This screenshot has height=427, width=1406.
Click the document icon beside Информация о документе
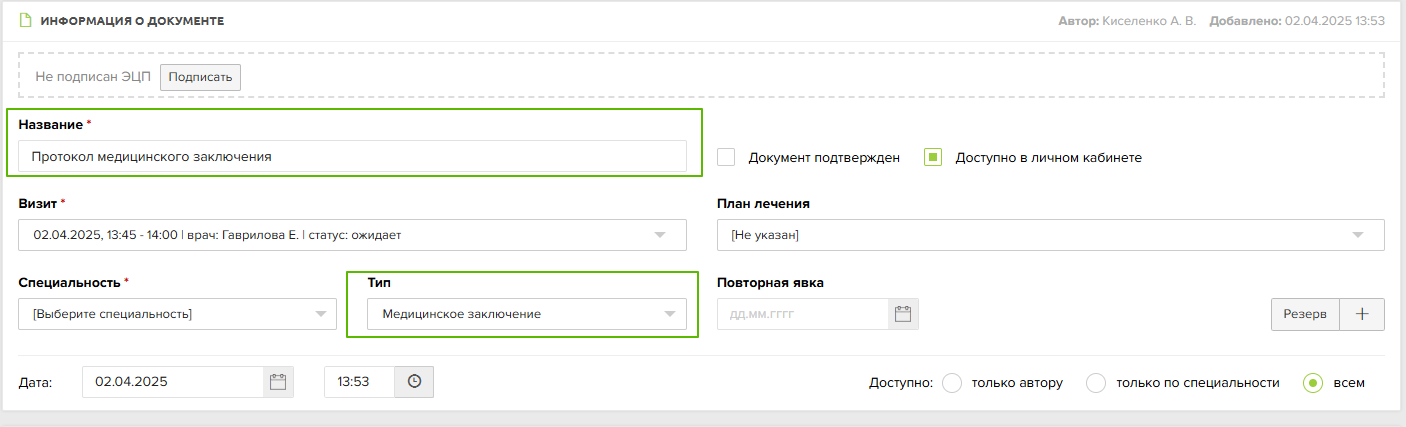(x=26, y=20)
